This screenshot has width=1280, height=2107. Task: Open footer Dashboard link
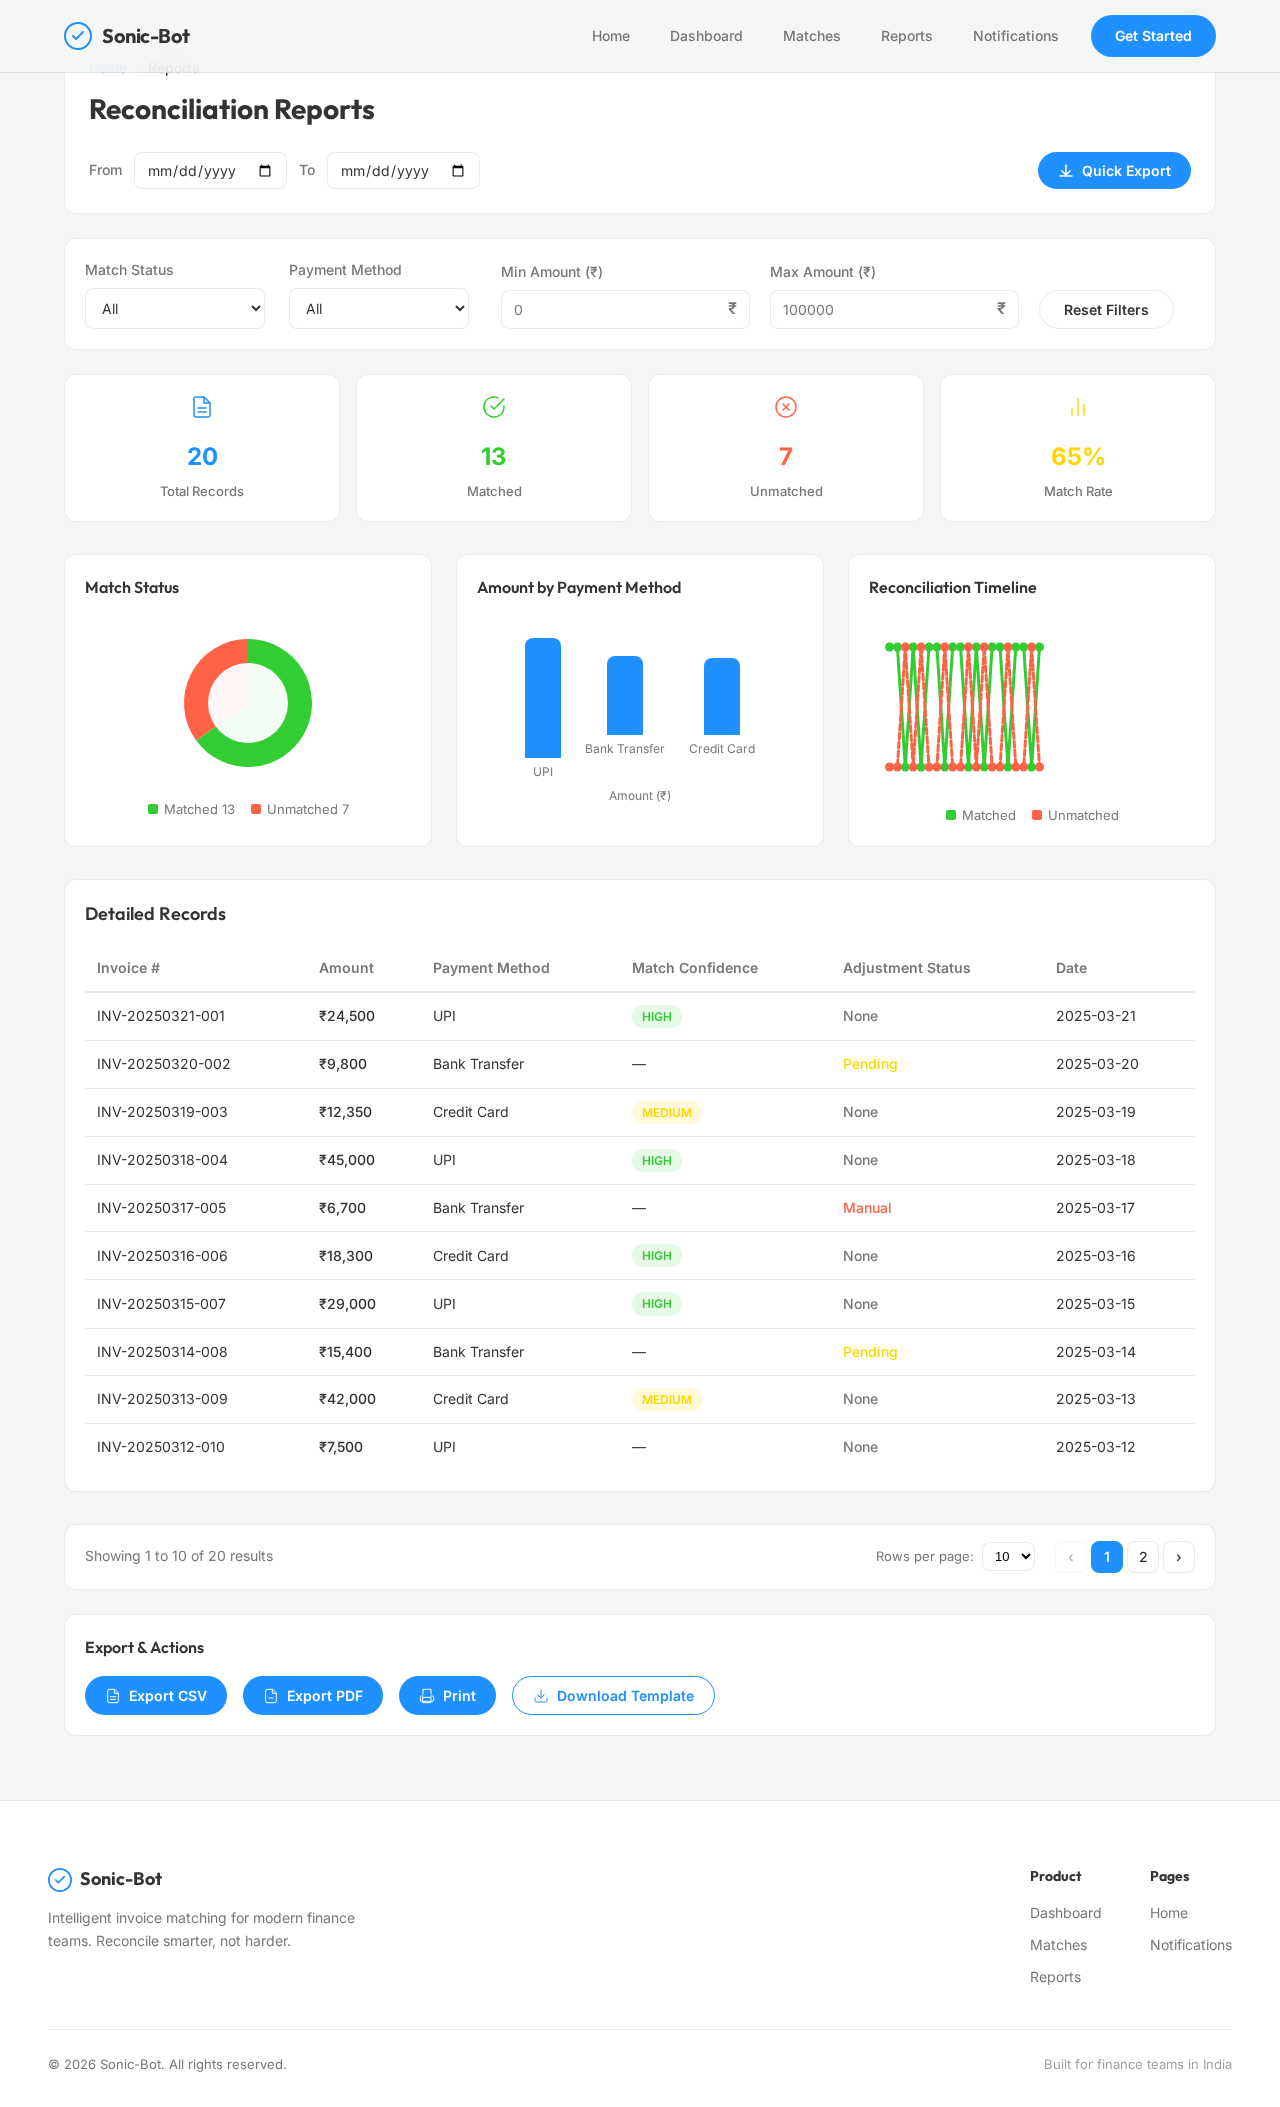point(1066,1913)
